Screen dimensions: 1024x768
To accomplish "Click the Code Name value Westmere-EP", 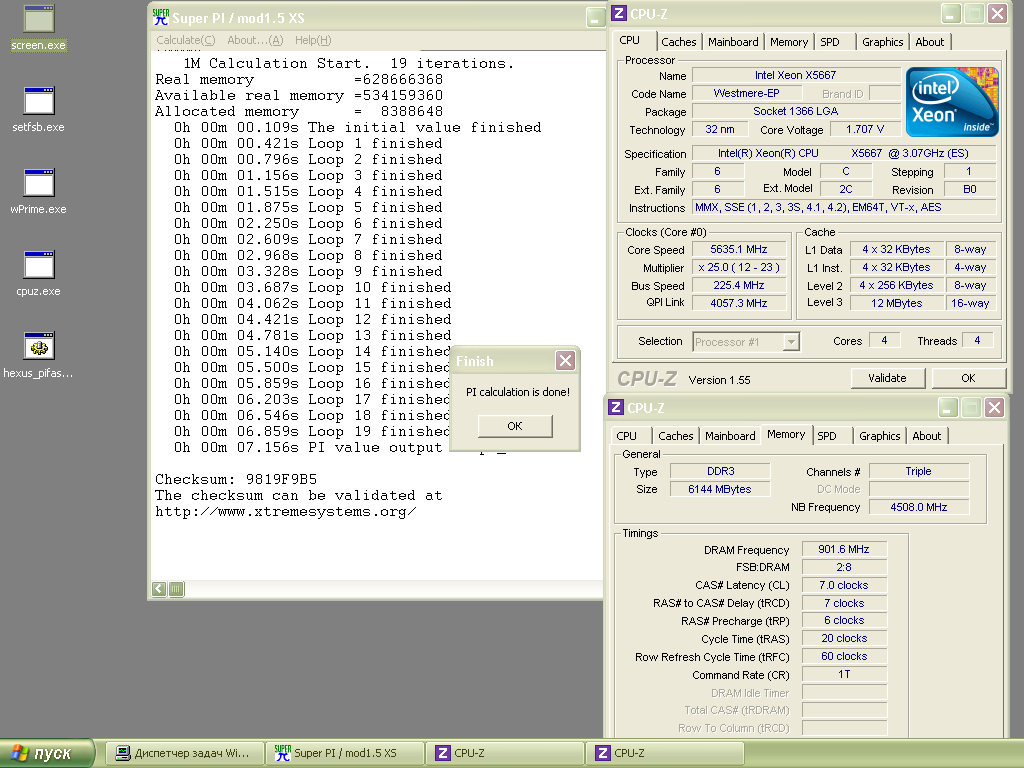I will [746, 93].
